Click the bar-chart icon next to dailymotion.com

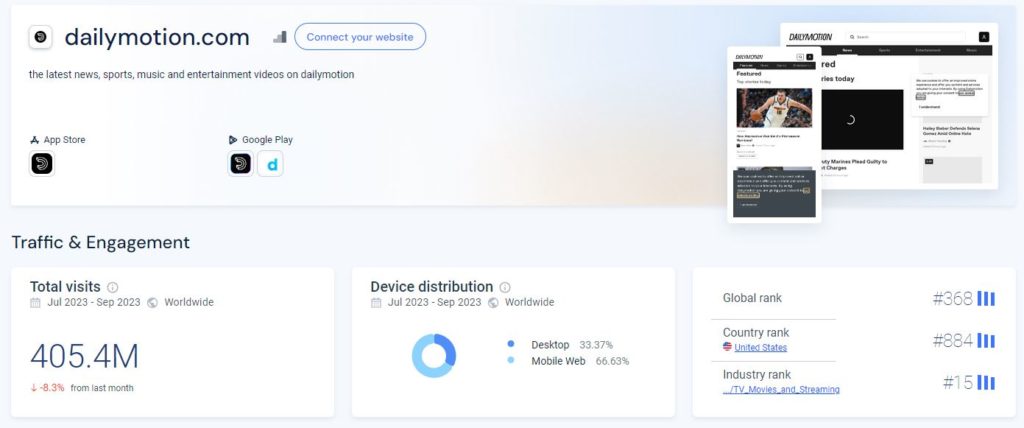pyautogui.click(x=280, y=37)
